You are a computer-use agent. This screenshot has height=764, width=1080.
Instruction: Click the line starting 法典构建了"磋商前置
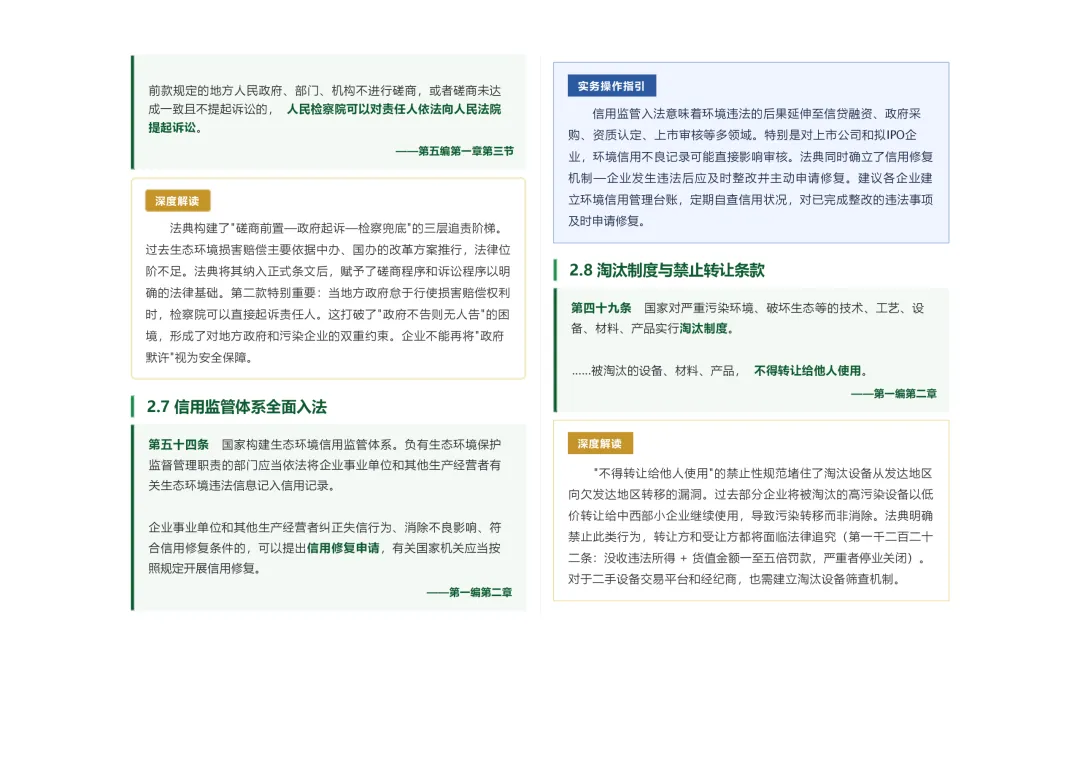(337, 229)
